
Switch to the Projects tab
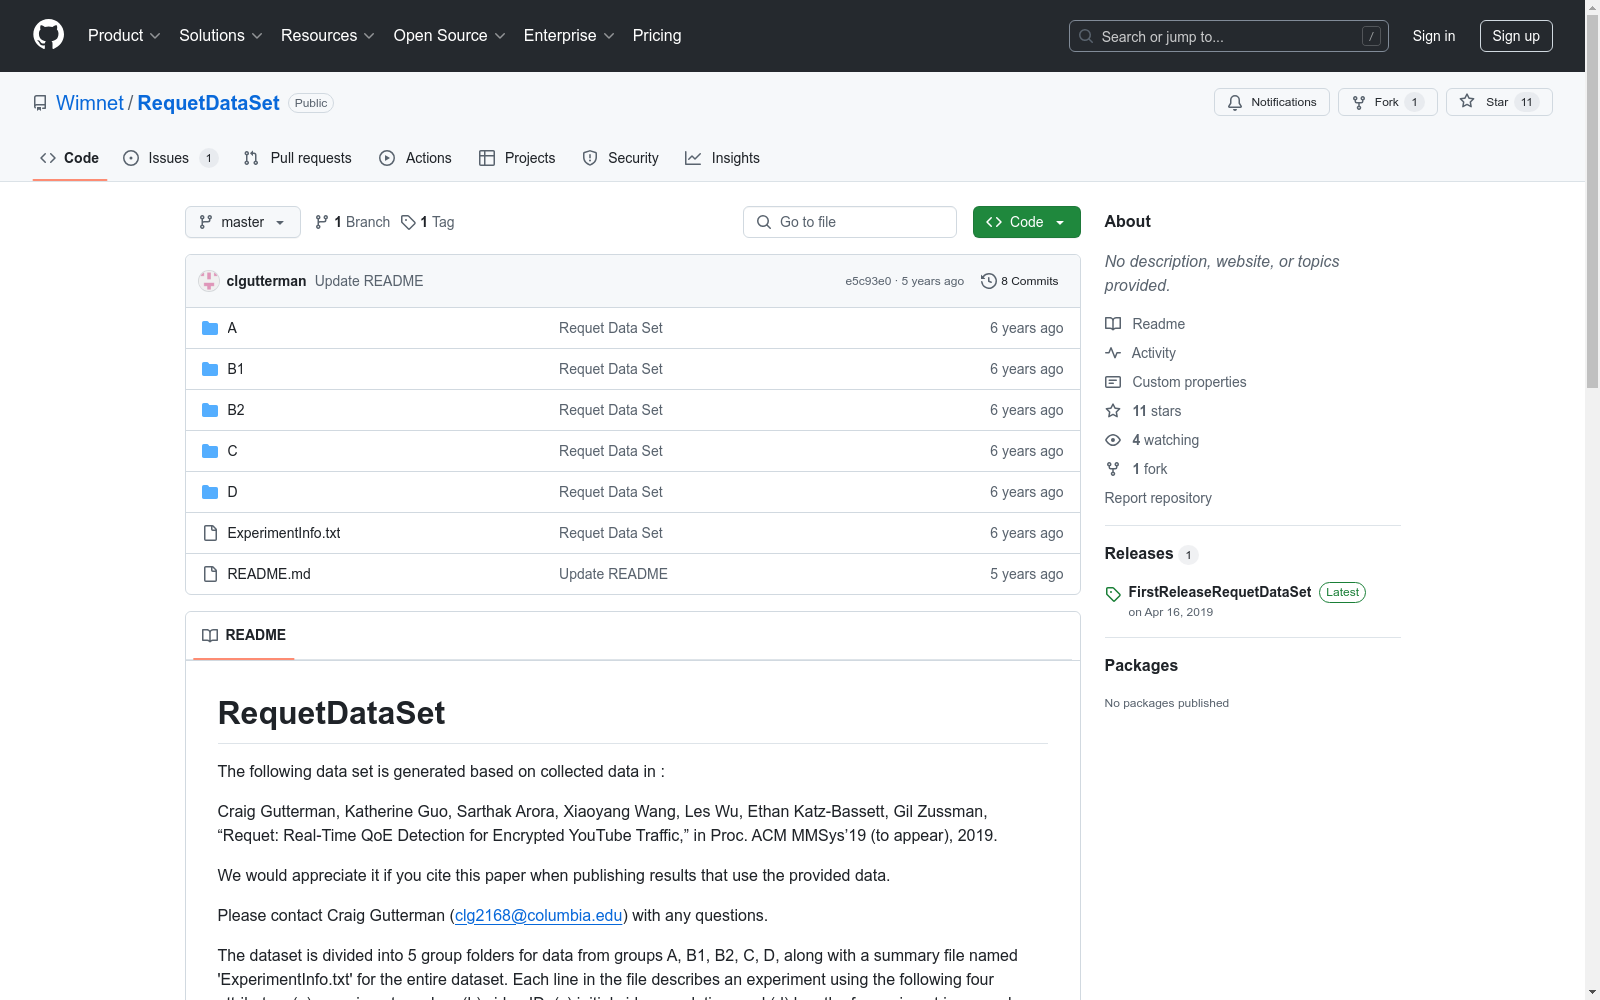click(517, 158)
